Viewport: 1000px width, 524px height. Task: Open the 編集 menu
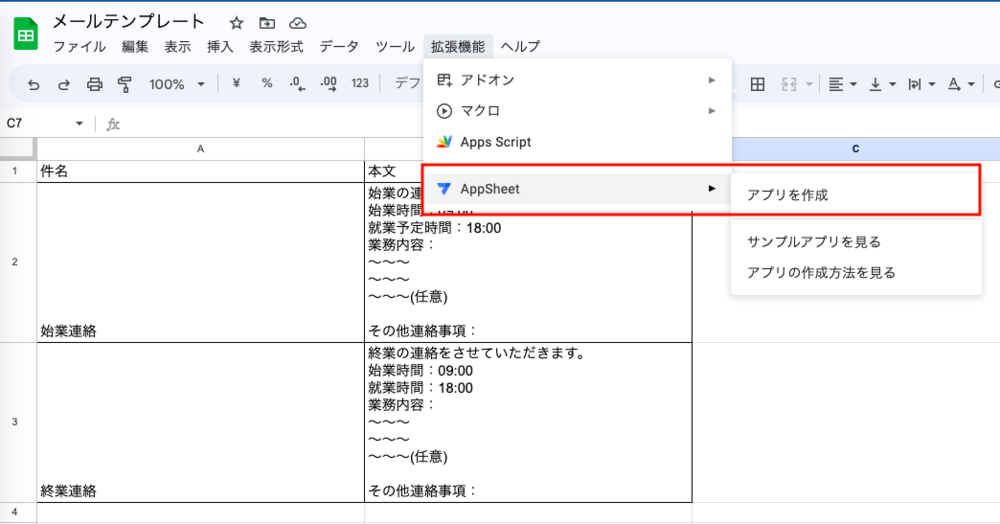pos(135,47)
